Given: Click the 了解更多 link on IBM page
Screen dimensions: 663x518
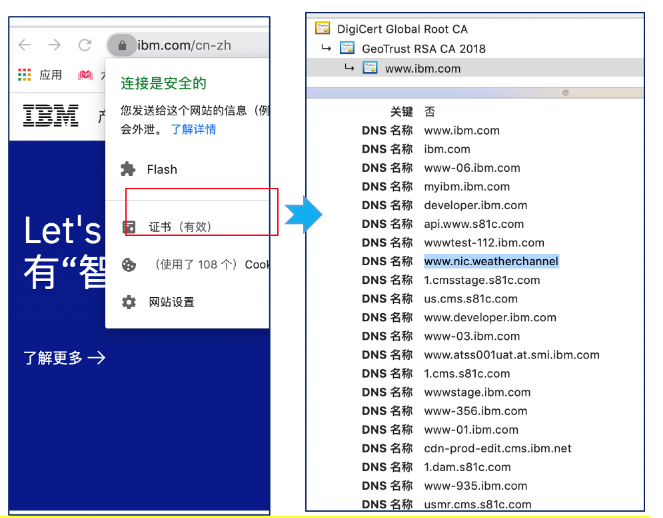Looking at the screenshot, I should [64, 358].
